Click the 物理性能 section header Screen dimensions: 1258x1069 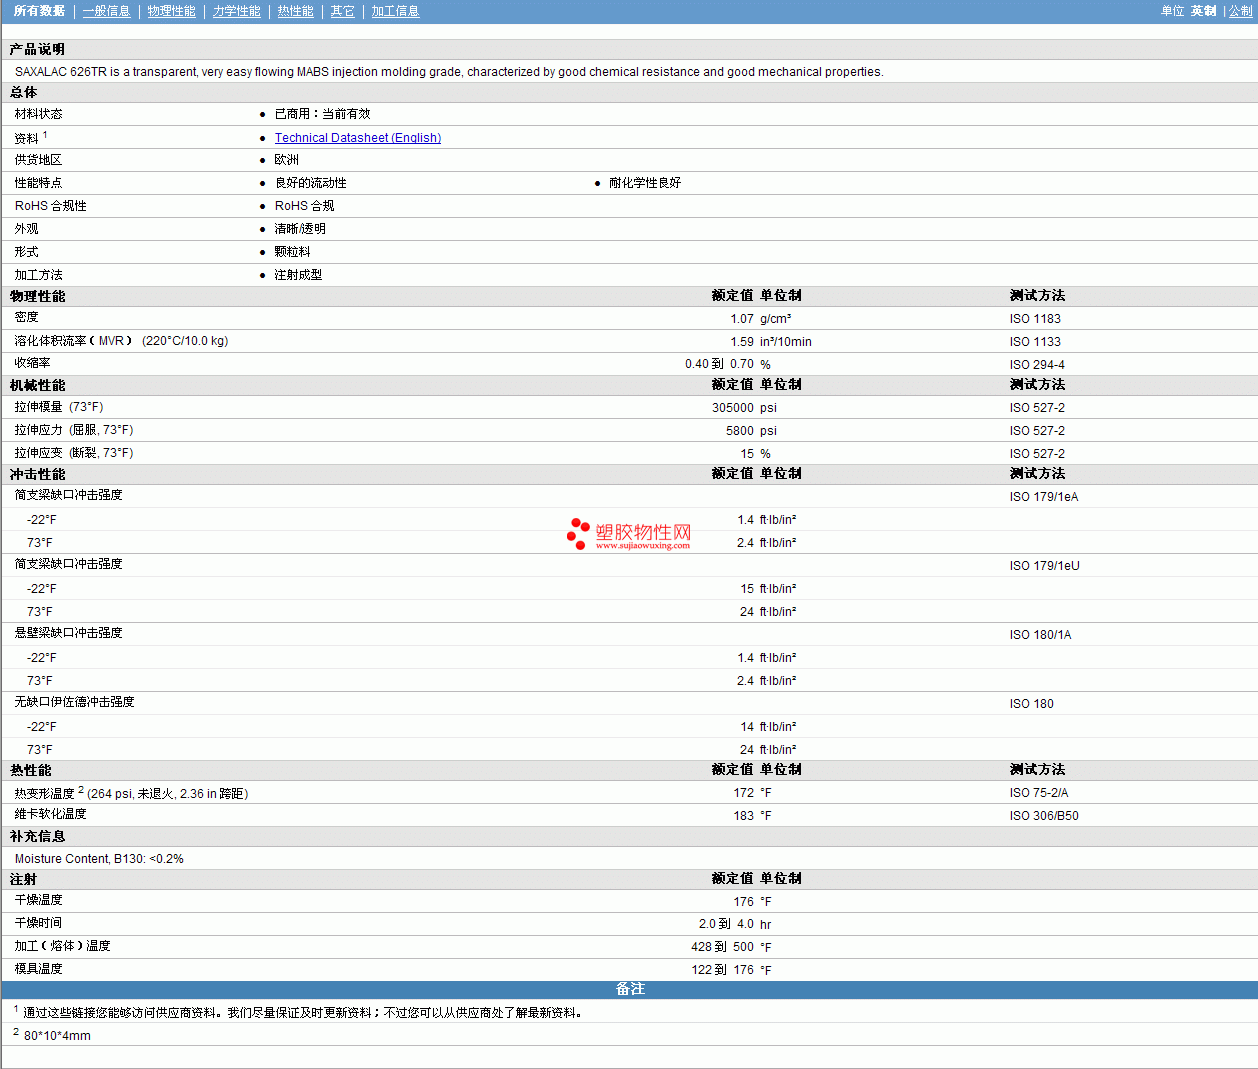37,296
